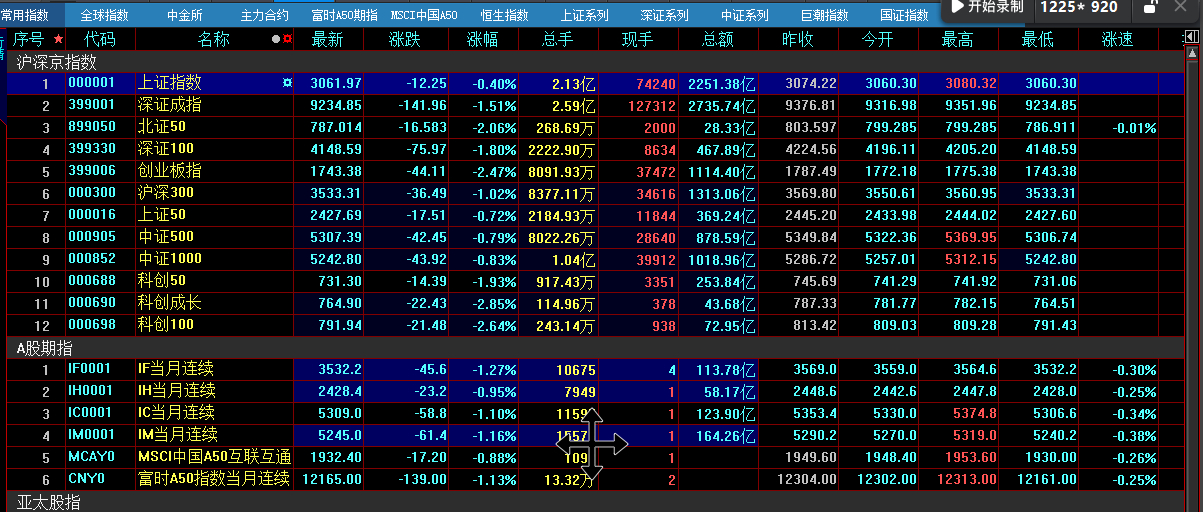
Task: Expand the 亚太股指 group header
Action: click(597, 501)
